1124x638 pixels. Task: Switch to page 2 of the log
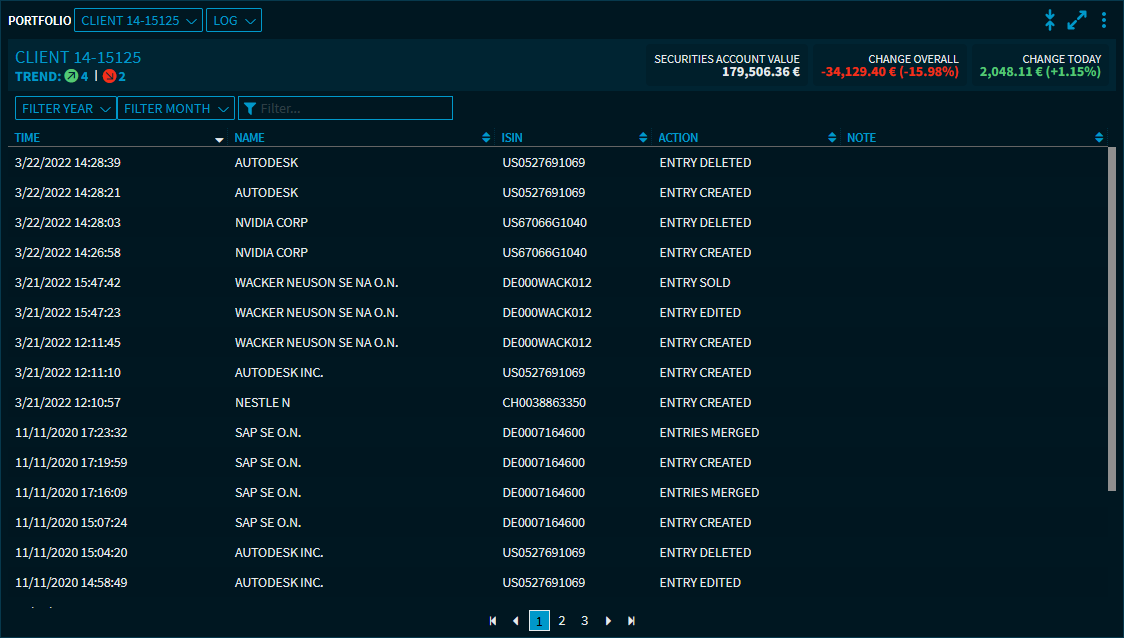pos(562,621)
